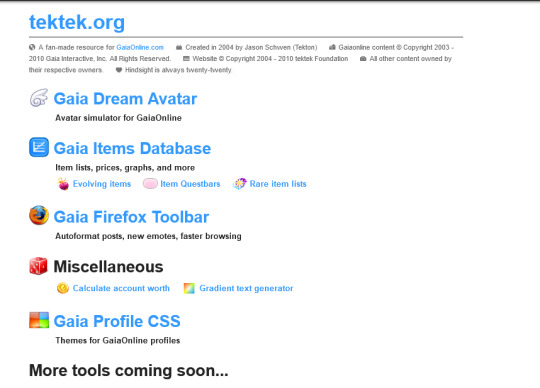Open the Gaia Items Database link

[132, 148]
